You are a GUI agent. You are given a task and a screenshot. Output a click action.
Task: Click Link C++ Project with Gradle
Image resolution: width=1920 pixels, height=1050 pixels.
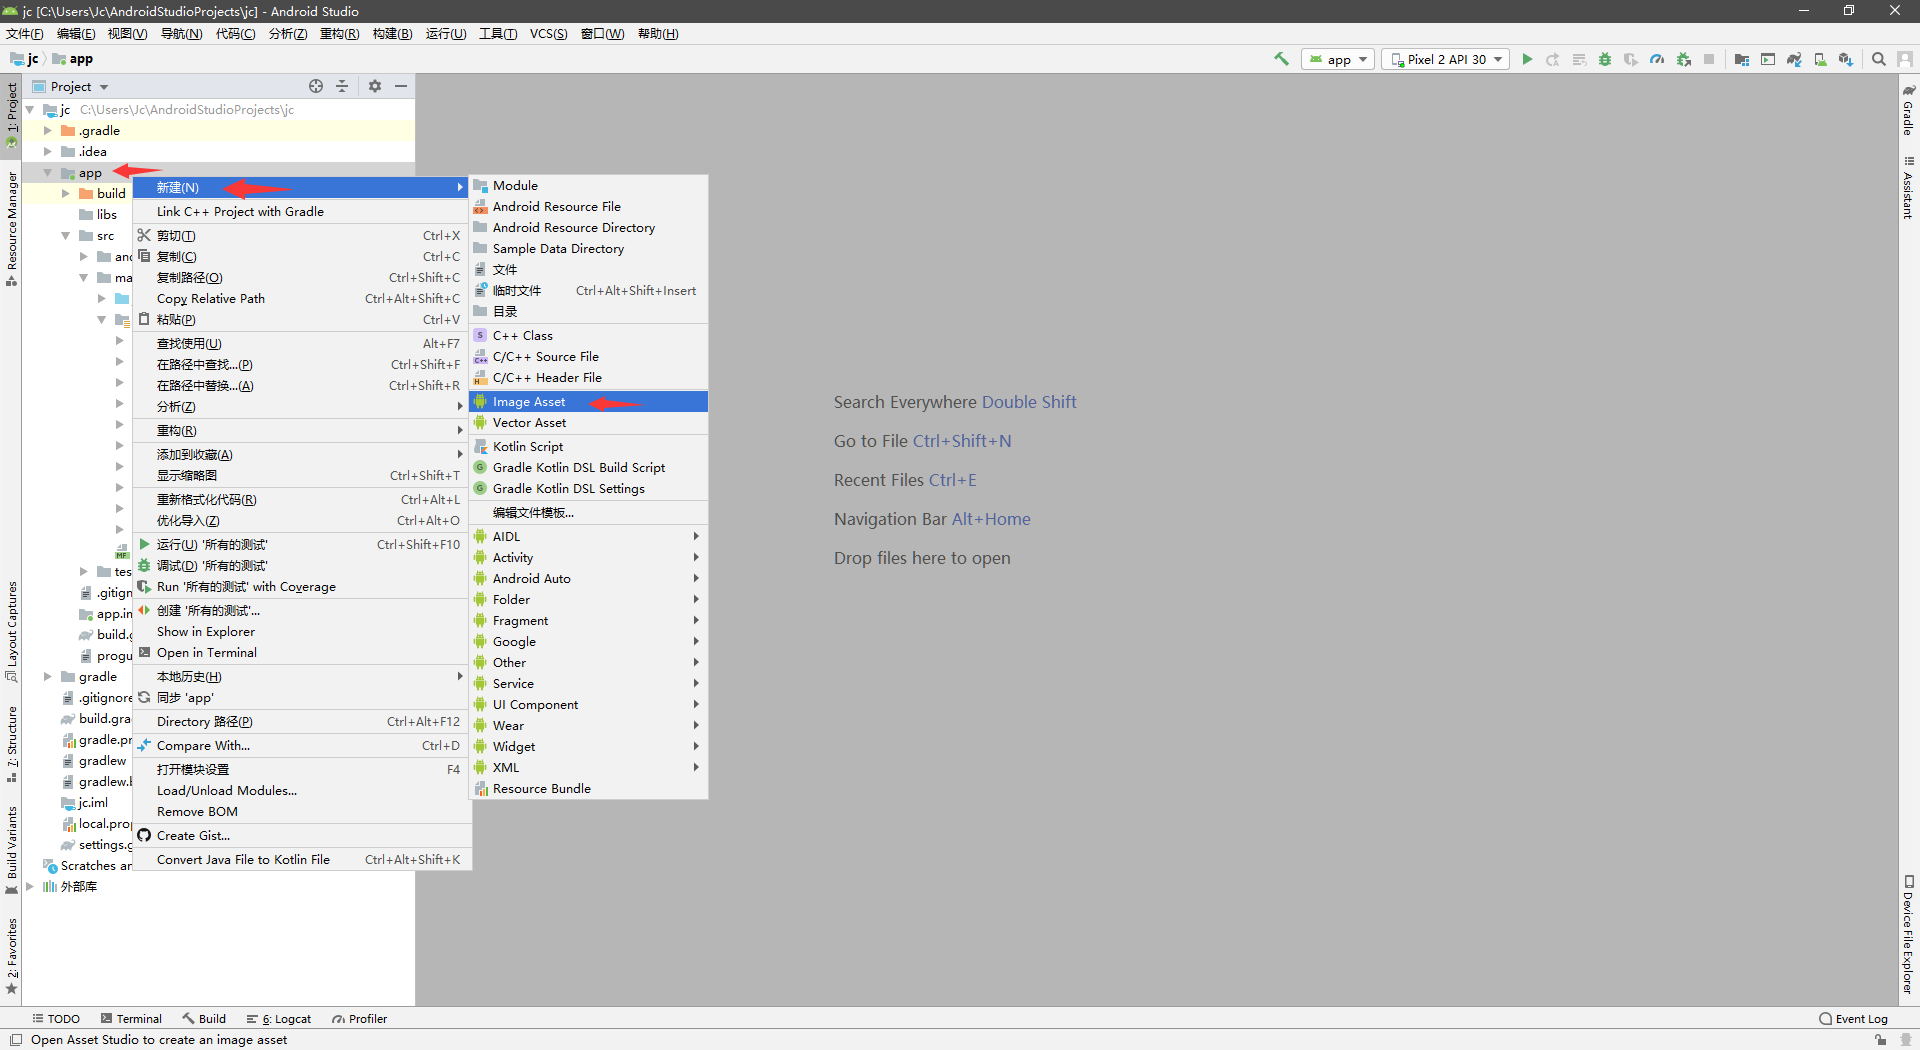click(x=302, y=211)
